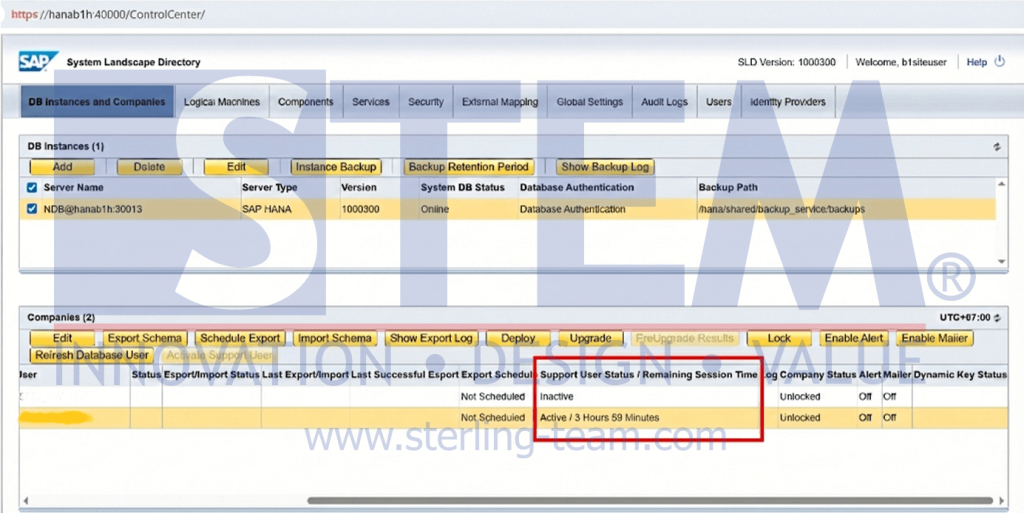Uncheck the NDB@hanab1h:30013 row checkbox
Viewport: 1024px width, 513px height.
[x=31, y=210]
